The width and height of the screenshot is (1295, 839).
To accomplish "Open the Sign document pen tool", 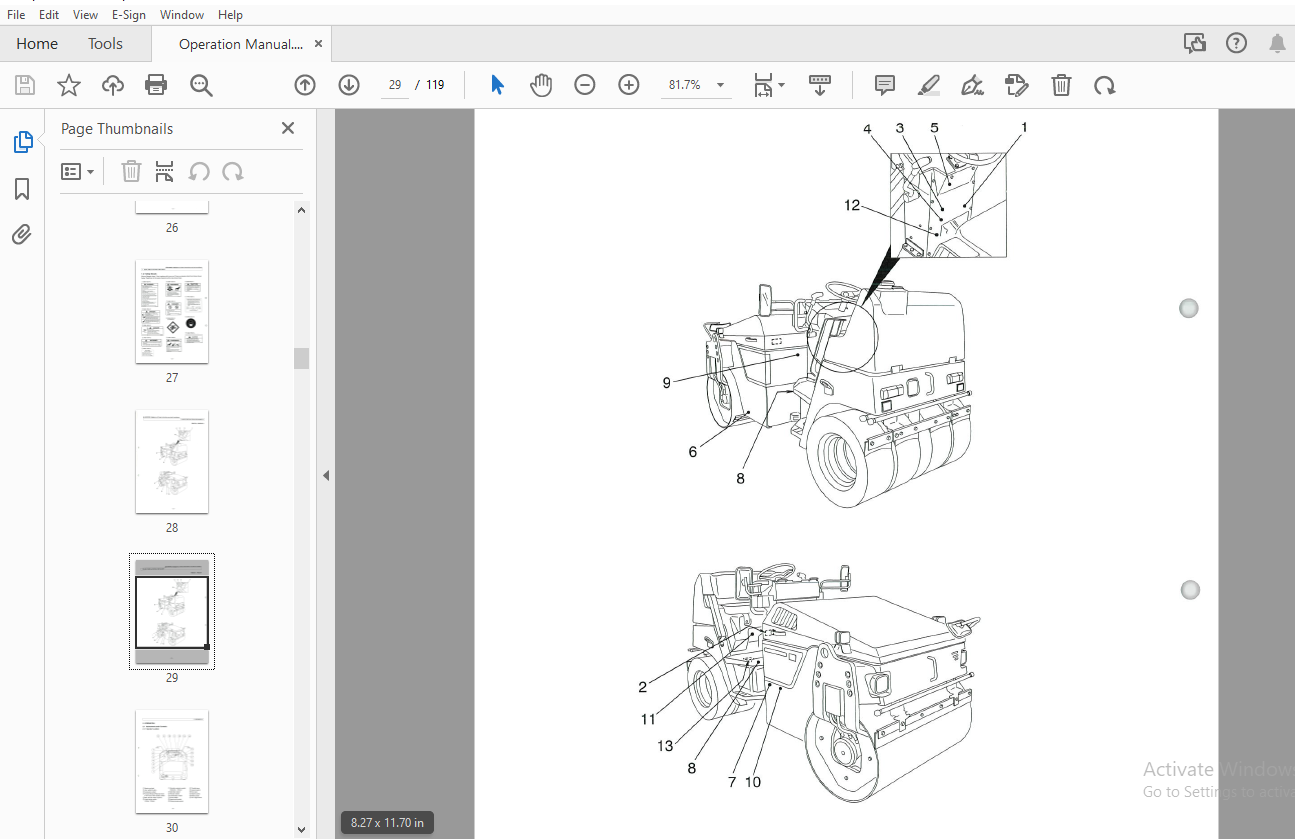I will click(x=972, y=85).
